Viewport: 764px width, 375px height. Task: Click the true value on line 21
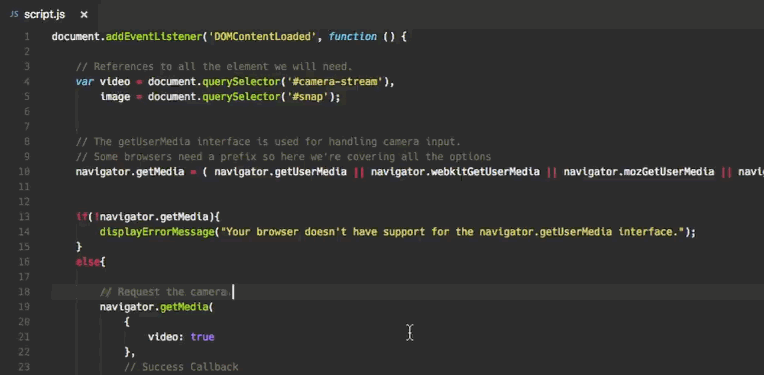(202, 337)
